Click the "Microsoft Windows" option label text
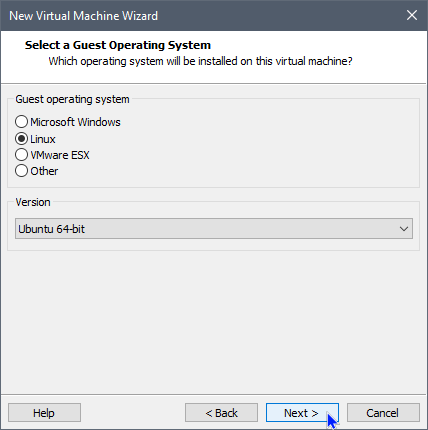The image size is (428, 430). point(75,122)
